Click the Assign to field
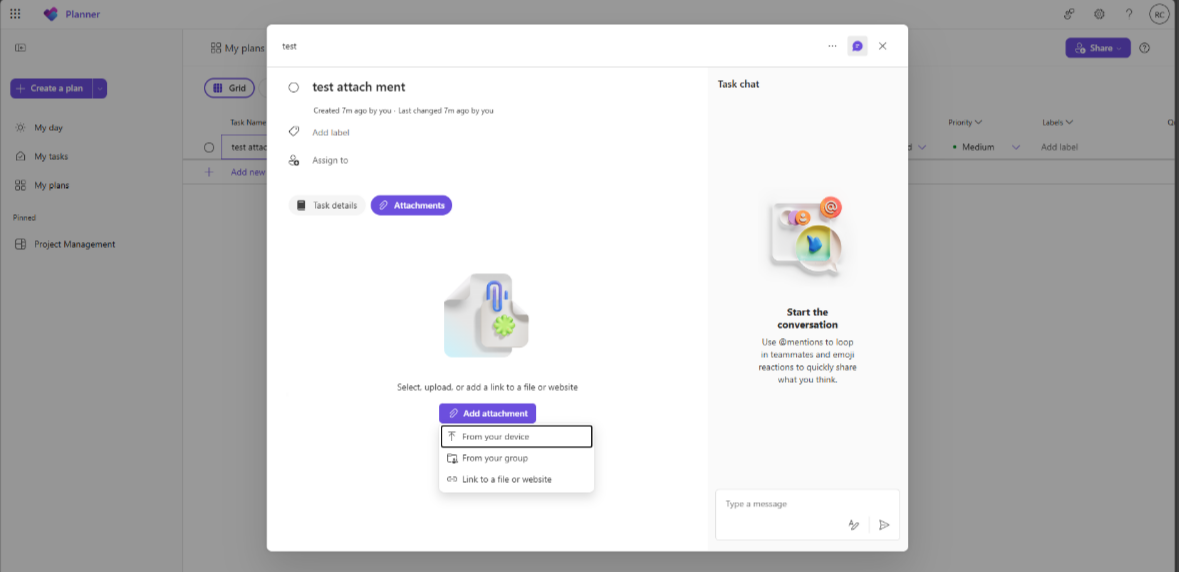Image resolution: width=1179 pixels, height=572 pixels. tap(330, 160)
